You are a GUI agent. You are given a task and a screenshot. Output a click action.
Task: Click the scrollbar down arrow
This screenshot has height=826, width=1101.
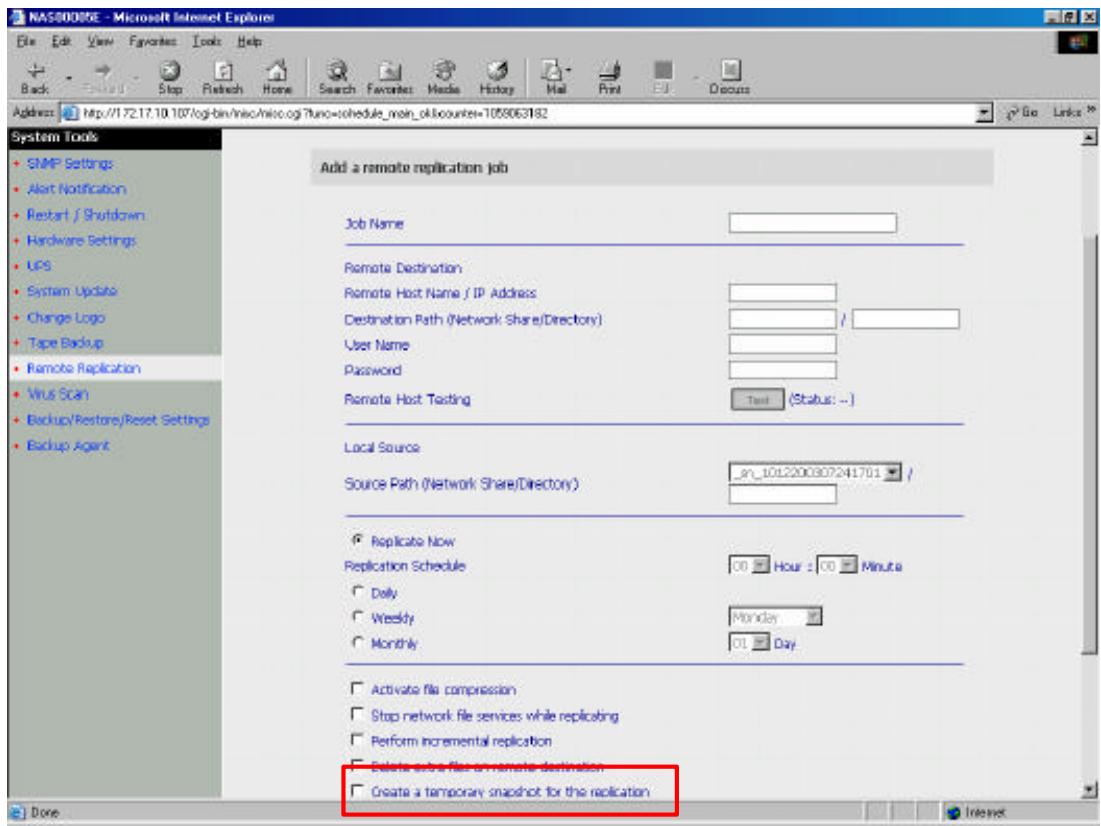point(1089,790)
